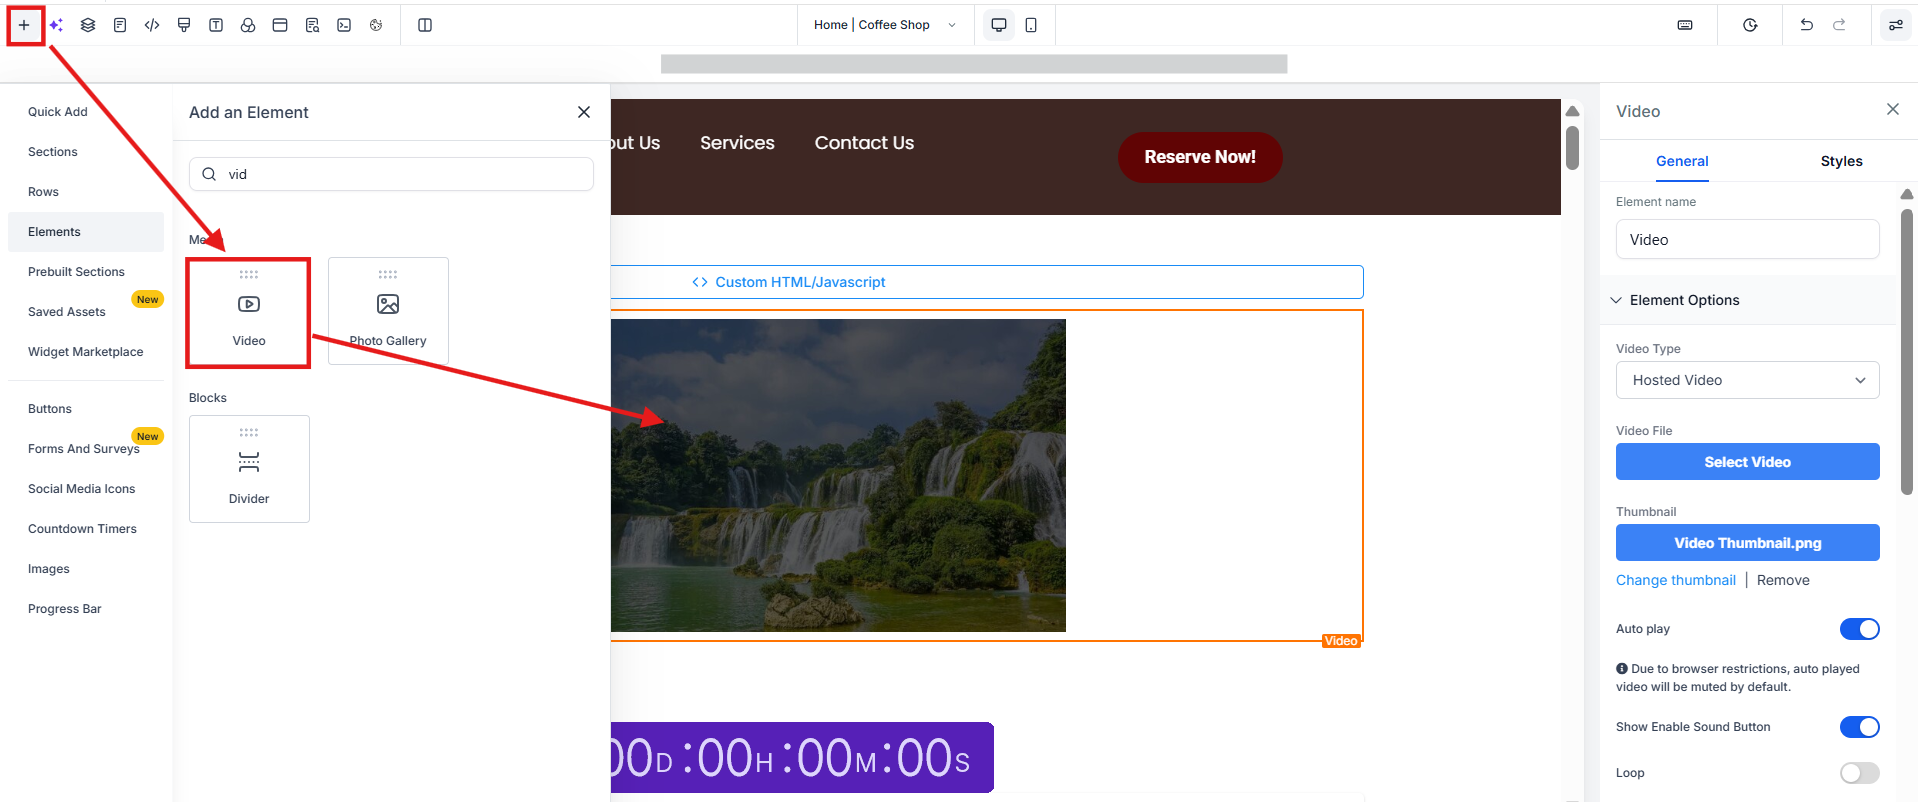Open Home | Coffee Shop page dropdown
This screenshot has height=802, width=1918.
[x=884, y=25]
